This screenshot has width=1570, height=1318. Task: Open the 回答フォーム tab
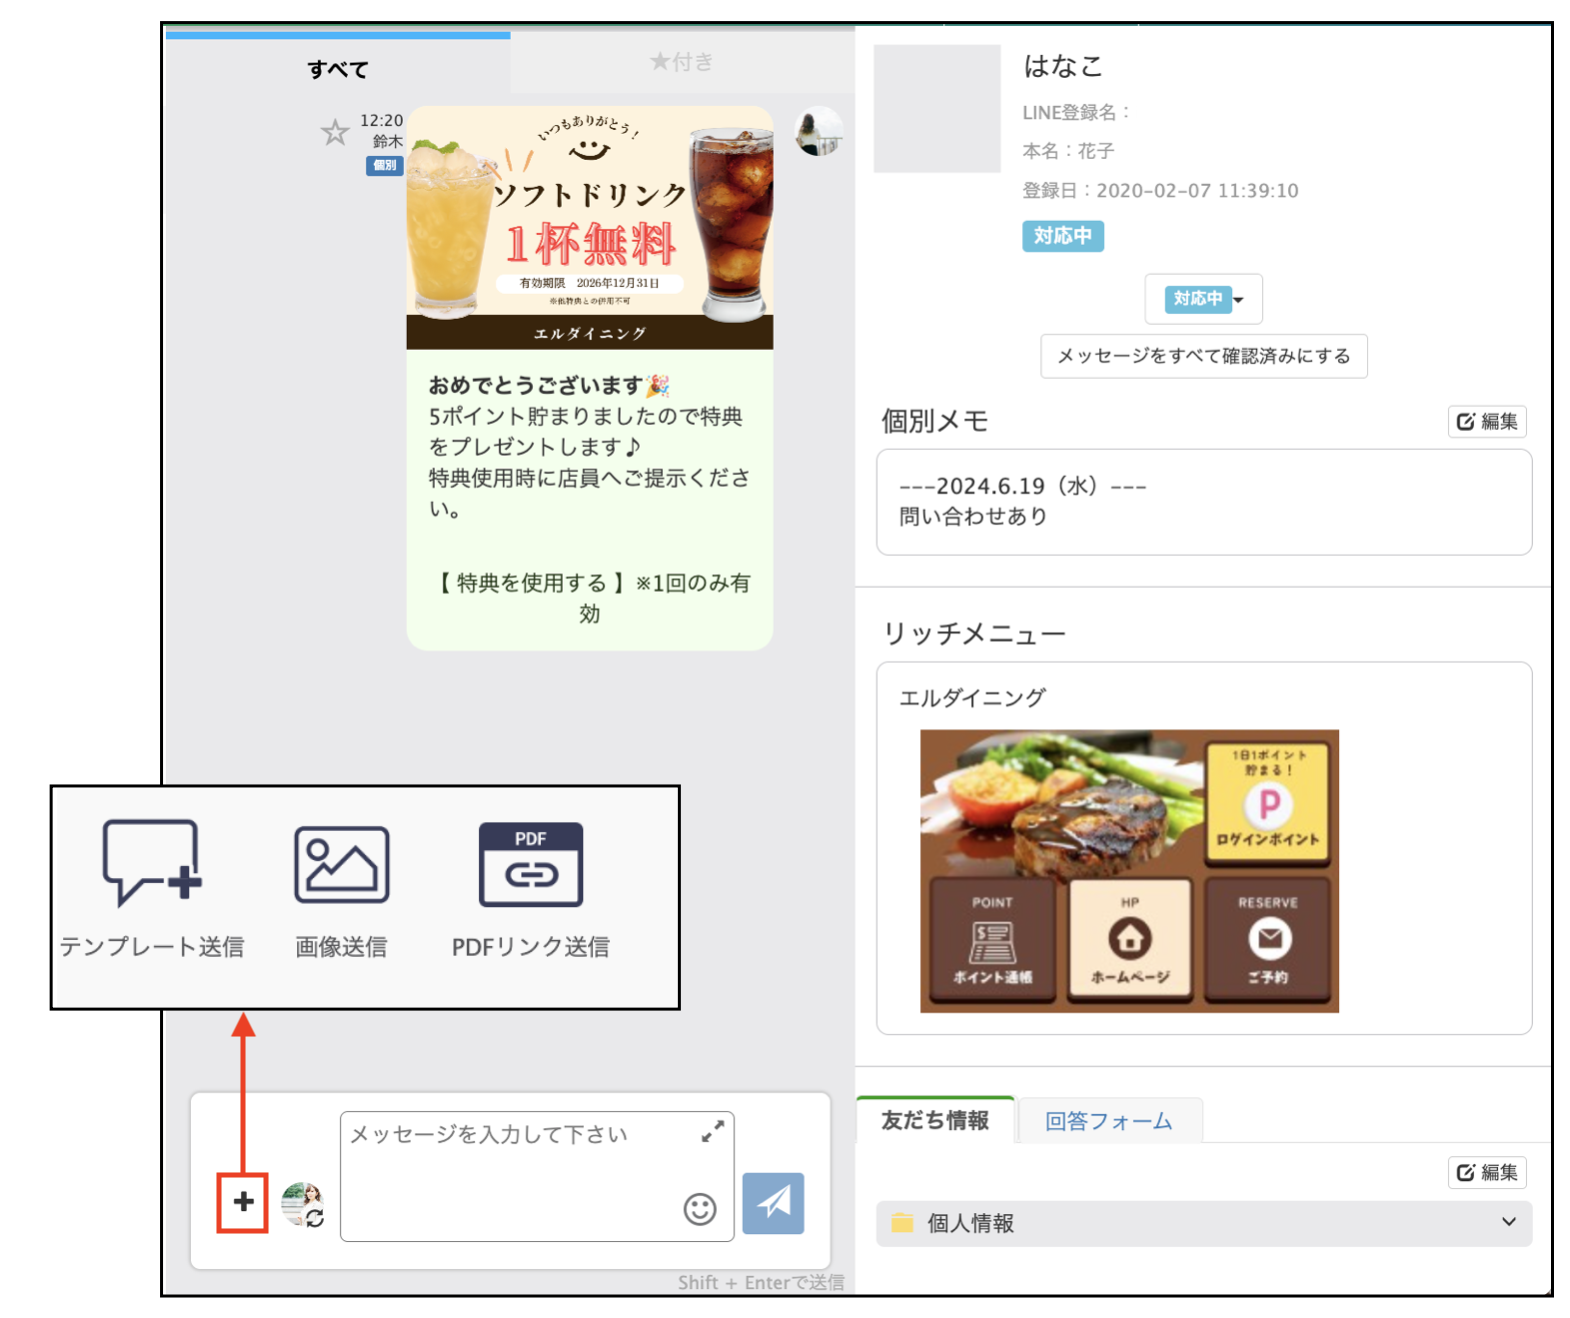(x=1109, y=1121)
